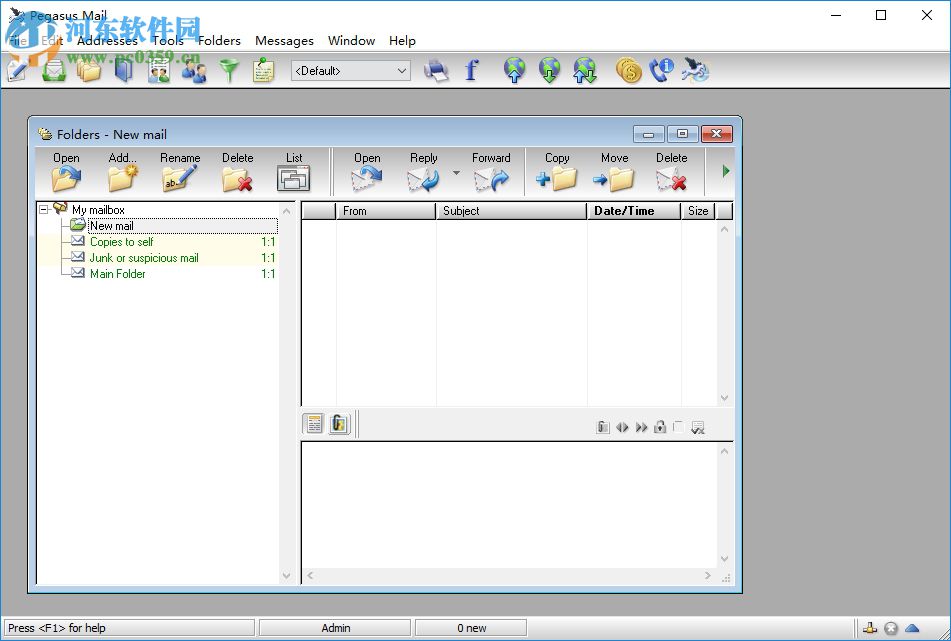
Task: Click the blue font 'f' icon
Action: coord(472,71)
